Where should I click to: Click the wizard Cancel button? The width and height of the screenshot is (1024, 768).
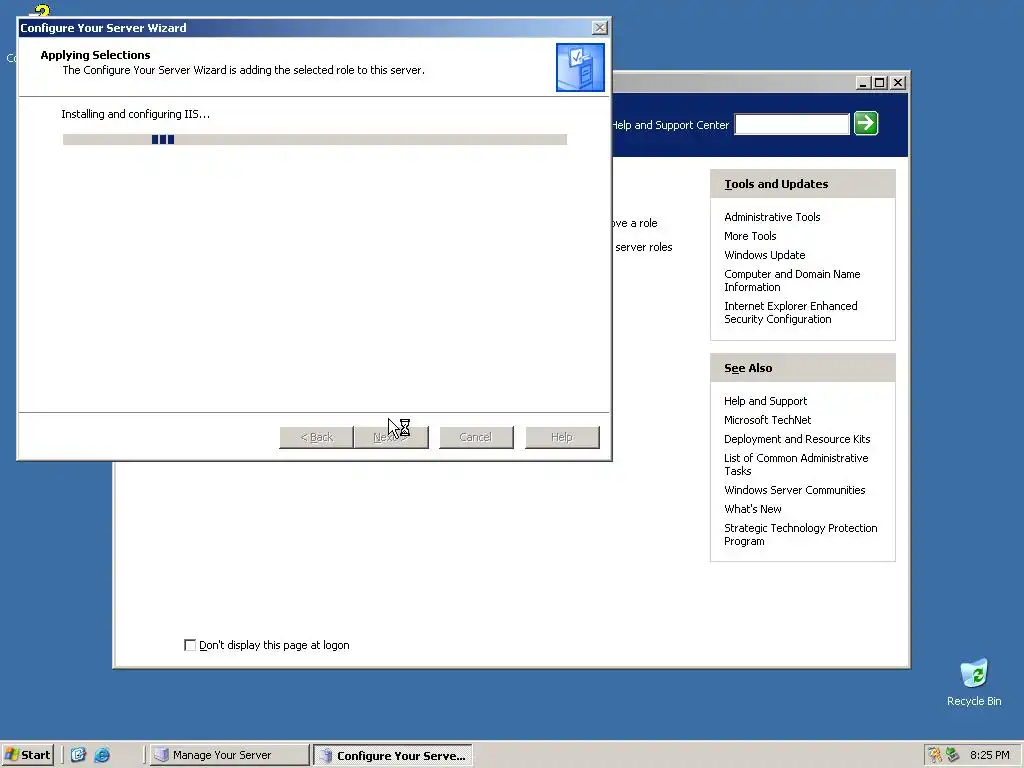point(476,437)
